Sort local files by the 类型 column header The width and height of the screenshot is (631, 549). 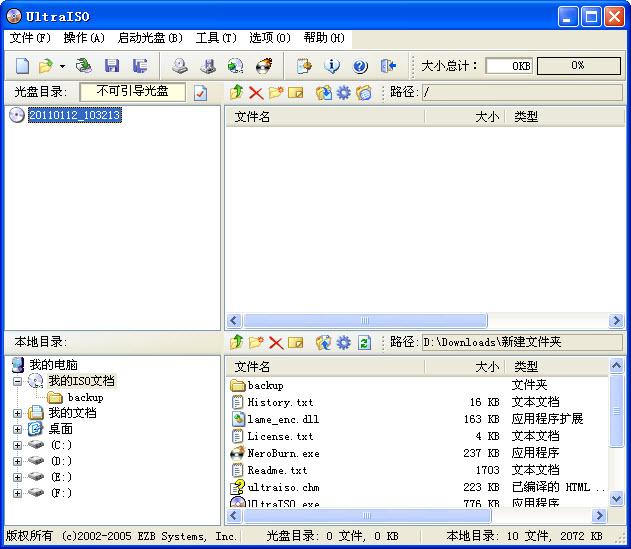pos(557,367)
